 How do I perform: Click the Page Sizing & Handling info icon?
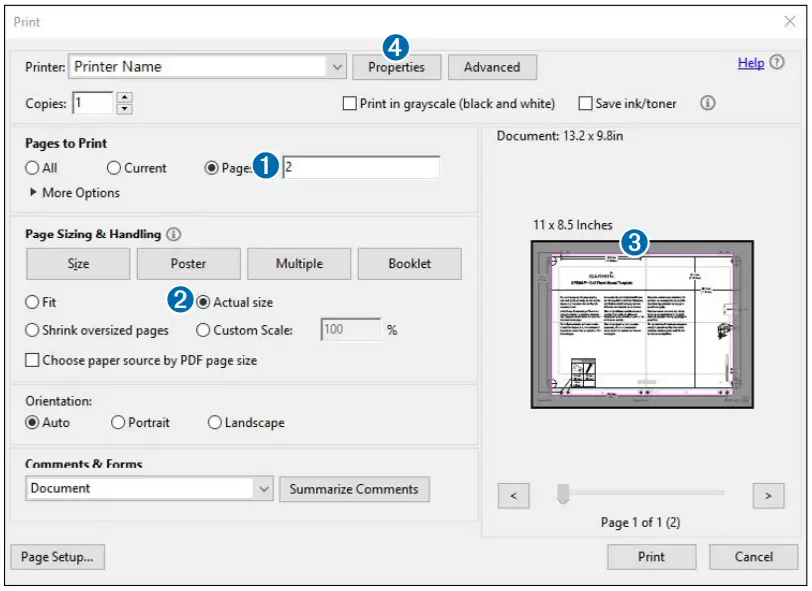point(174,234)
